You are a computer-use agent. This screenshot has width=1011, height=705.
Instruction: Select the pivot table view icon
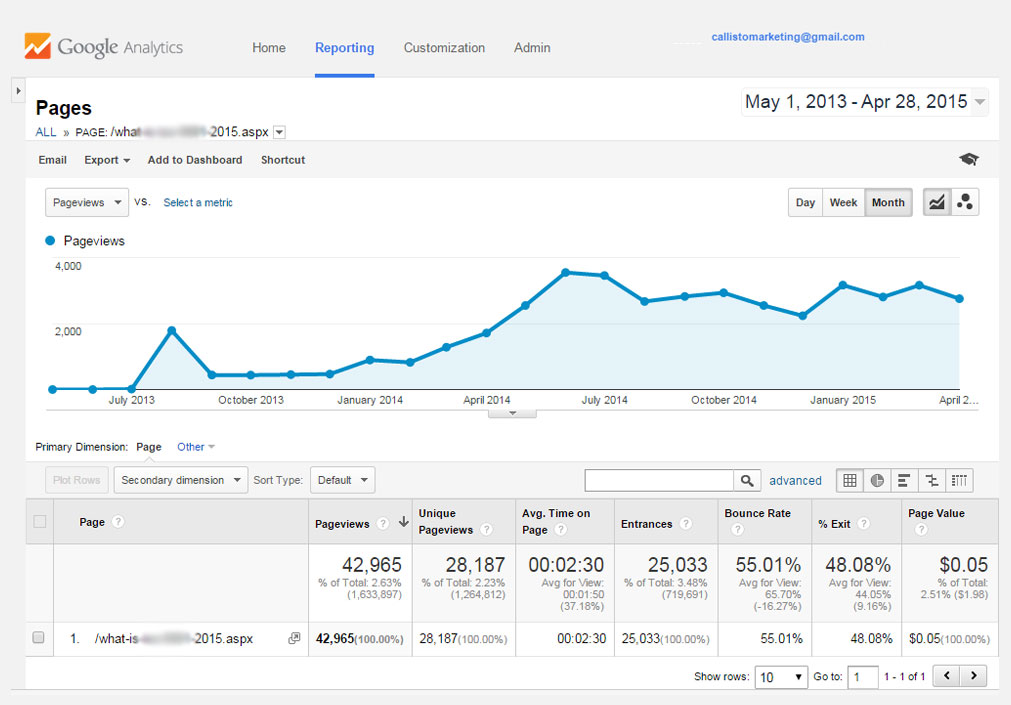tap(959, 481)
